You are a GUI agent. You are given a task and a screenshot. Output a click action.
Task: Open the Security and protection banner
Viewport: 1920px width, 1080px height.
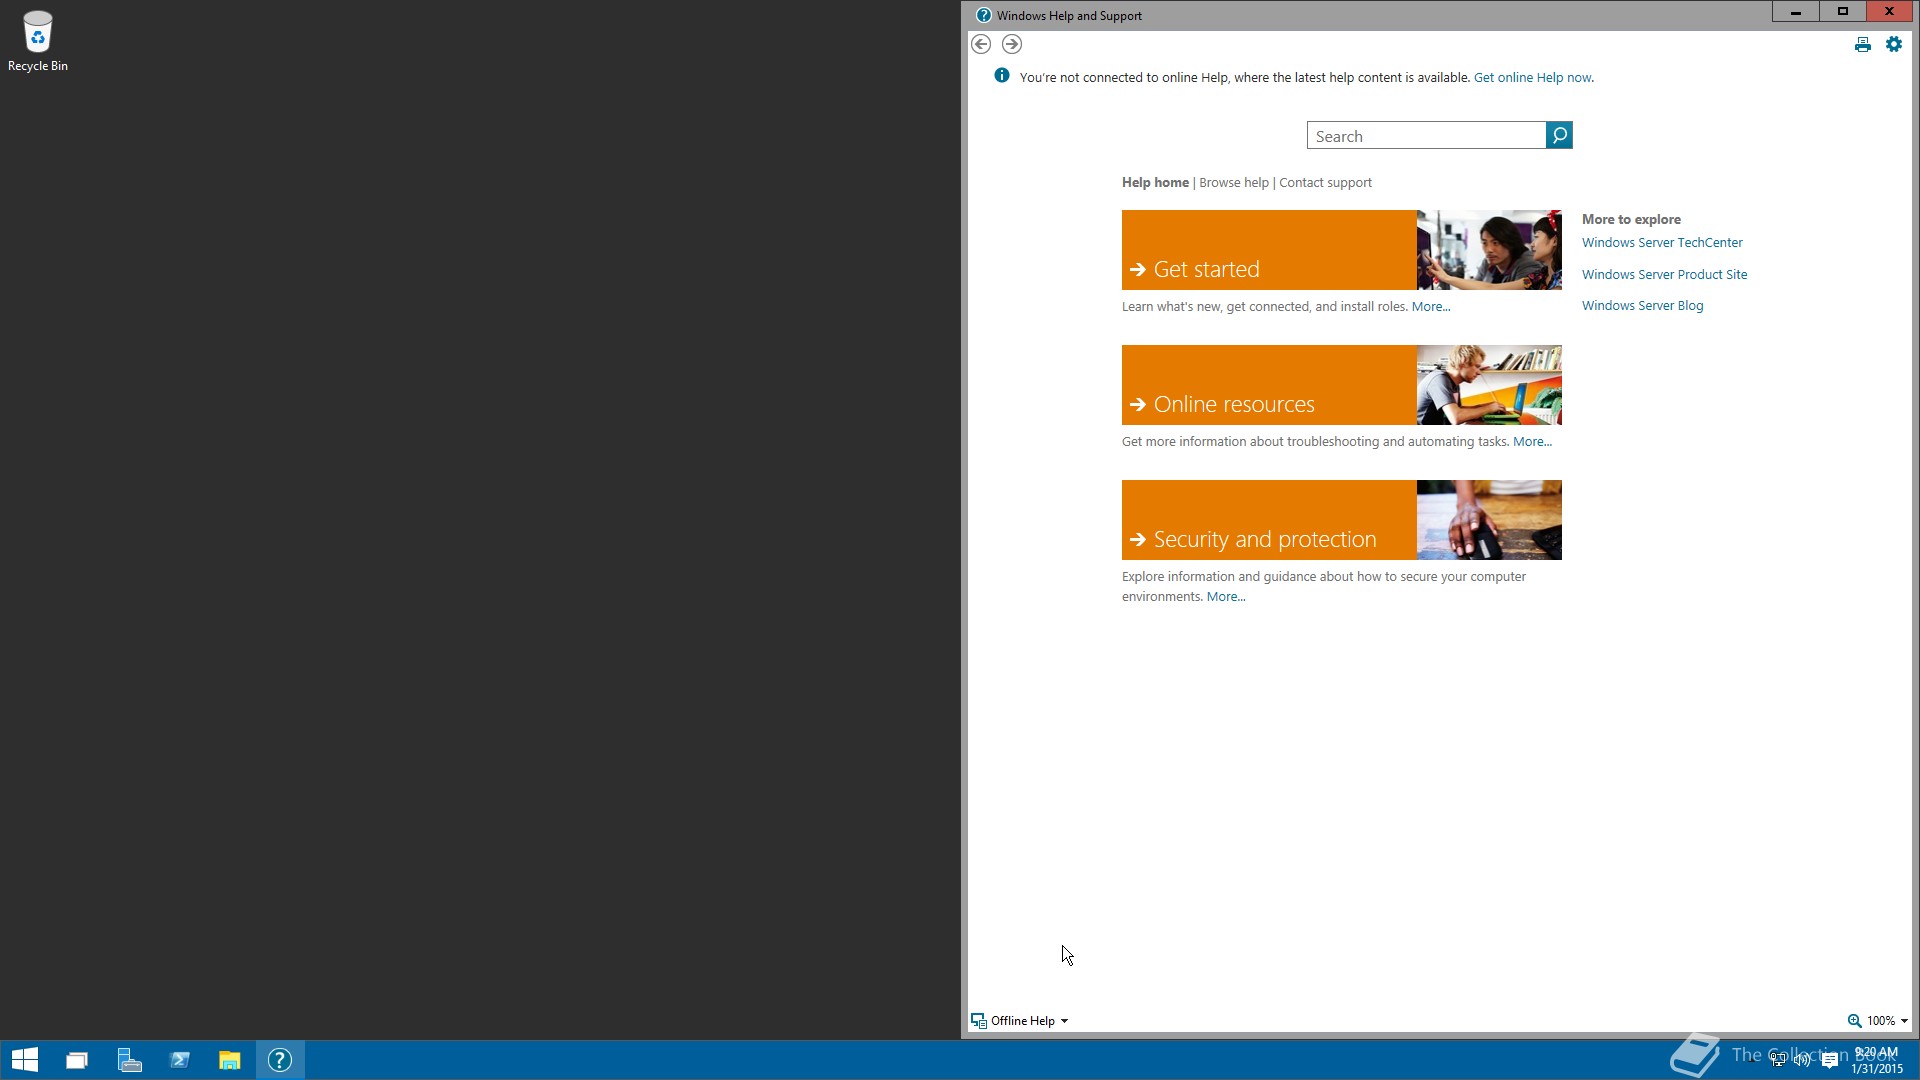(x=1269, y=520)
